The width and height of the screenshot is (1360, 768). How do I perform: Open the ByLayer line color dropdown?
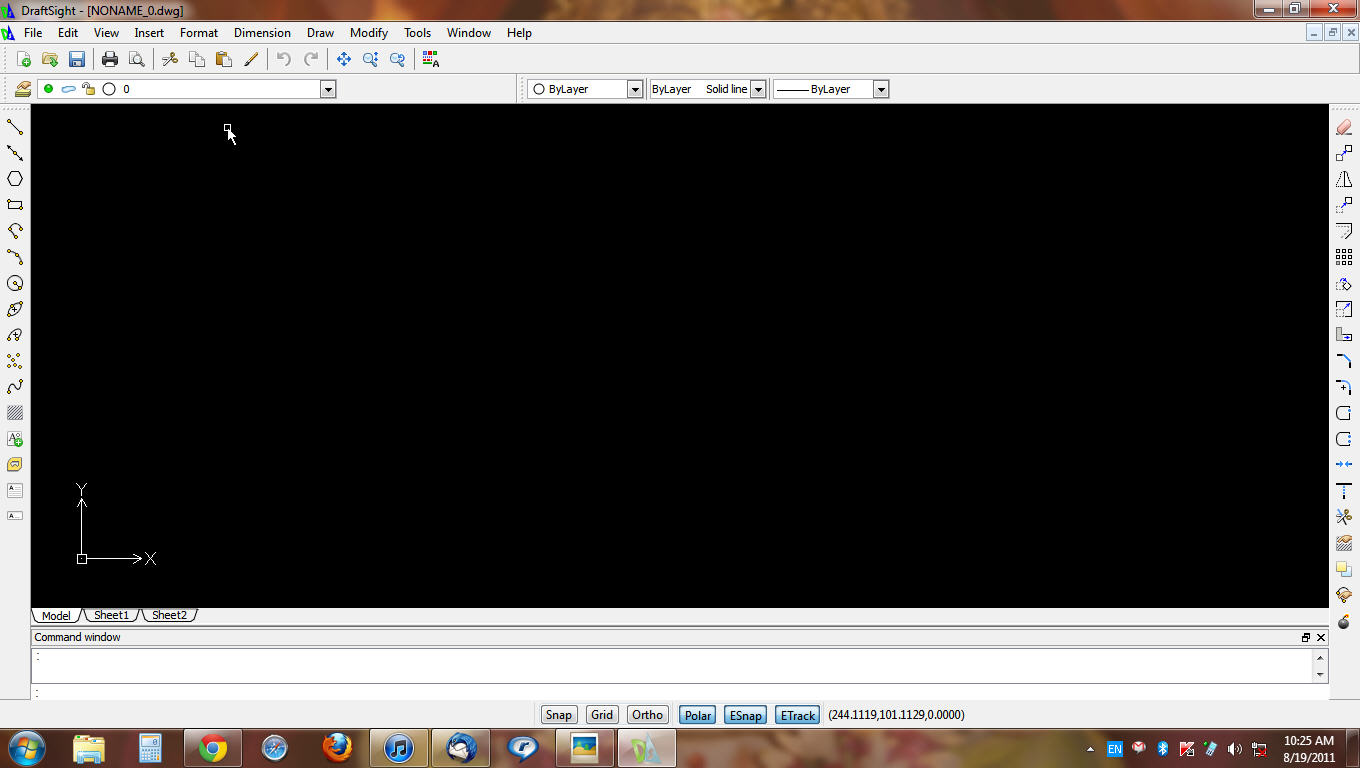(634, 89)
